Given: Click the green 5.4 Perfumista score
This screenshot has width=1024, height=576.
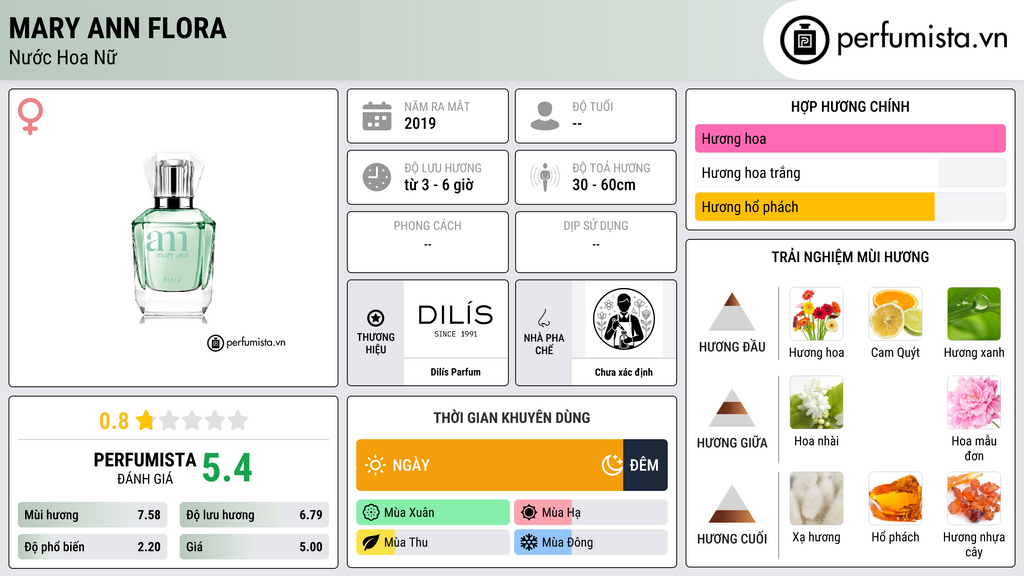Looking at the screenshot, I should [x=227, y=468].
